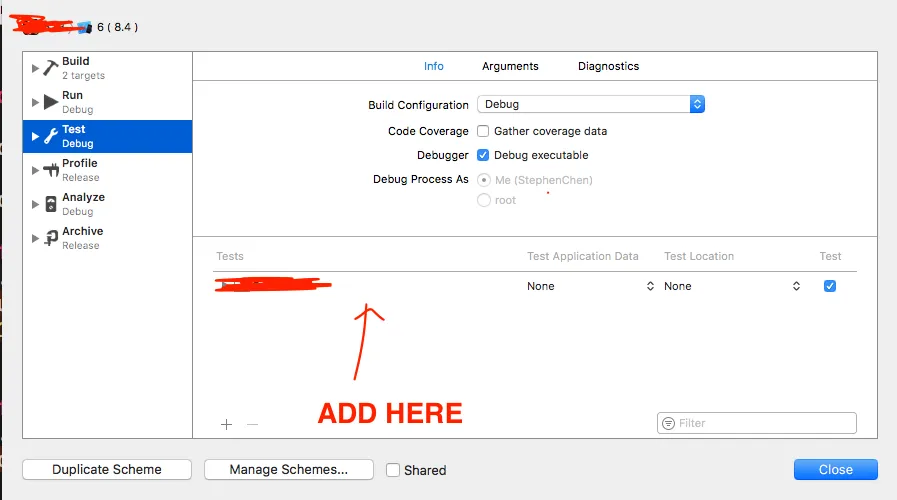Click the Test wrench icon
The height and width of the screenshot is (500, 897).
click(50, 136)
